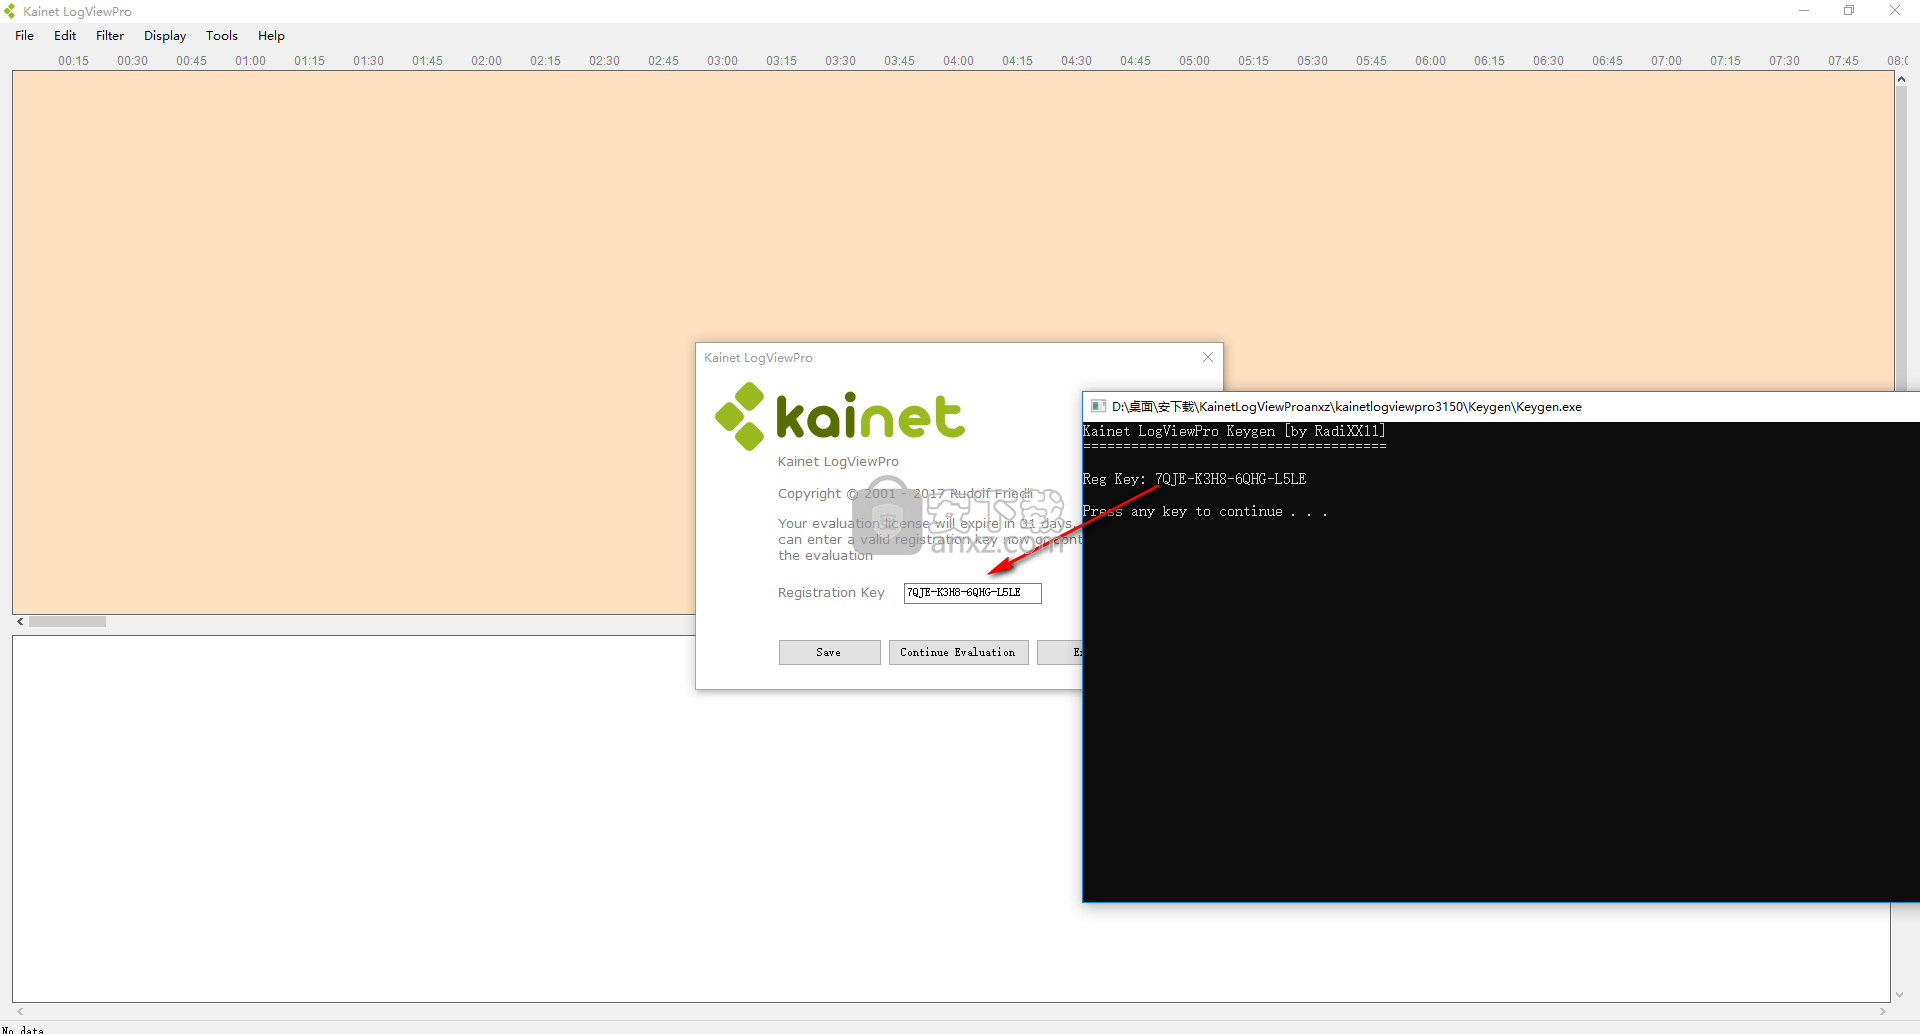Click the Keygen console window icon
The height and width of the screenshot is (1034, 1920).
(1098, 406)
